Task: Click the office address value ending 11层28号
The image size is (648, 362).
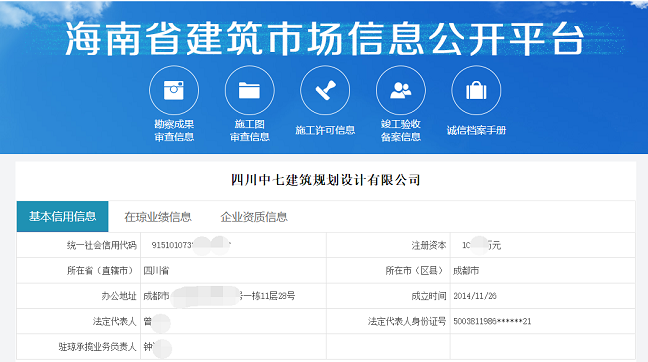Action: (x=219, y=296)
